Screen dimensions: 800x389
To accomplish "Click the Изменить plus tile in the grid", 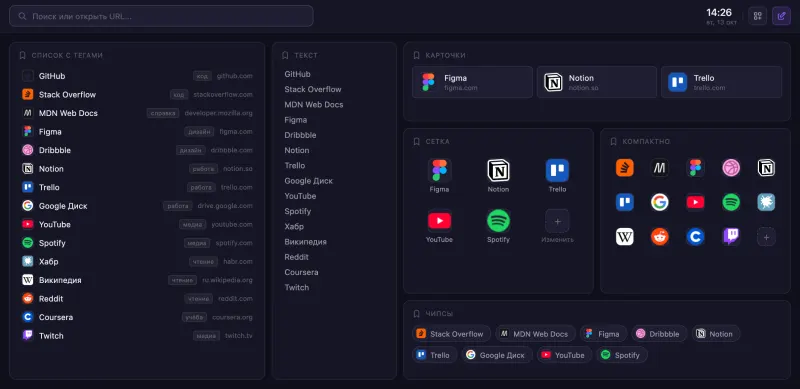I will pyautogui.click(x=557, y=226).
